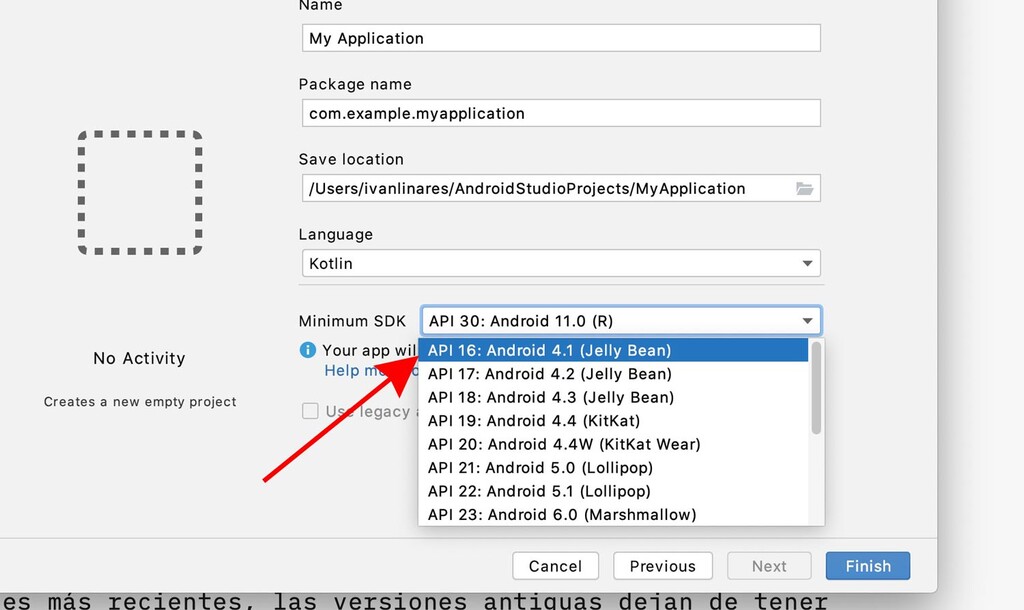Image resolution: width=1024 pixels, height=610 pixels.
Task: Expand the Minimum SDK combo box arrow
Action: [x=807, y=320]
